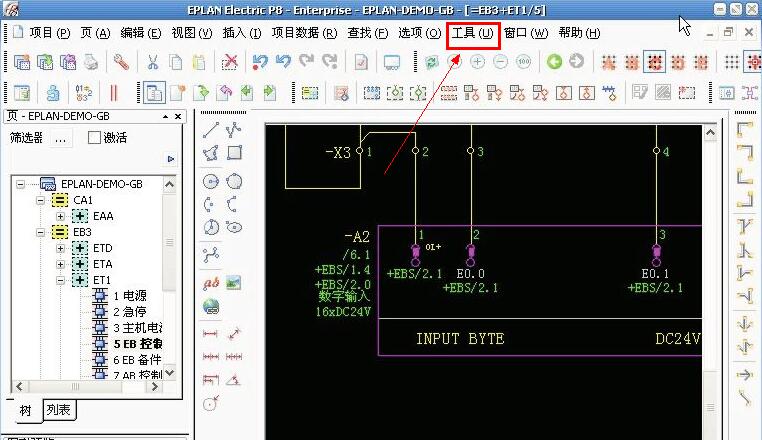Click the tree vertical scrollbar down arrow
The image size is (762, 440).
pyautogui.click(x=170, y=373)
